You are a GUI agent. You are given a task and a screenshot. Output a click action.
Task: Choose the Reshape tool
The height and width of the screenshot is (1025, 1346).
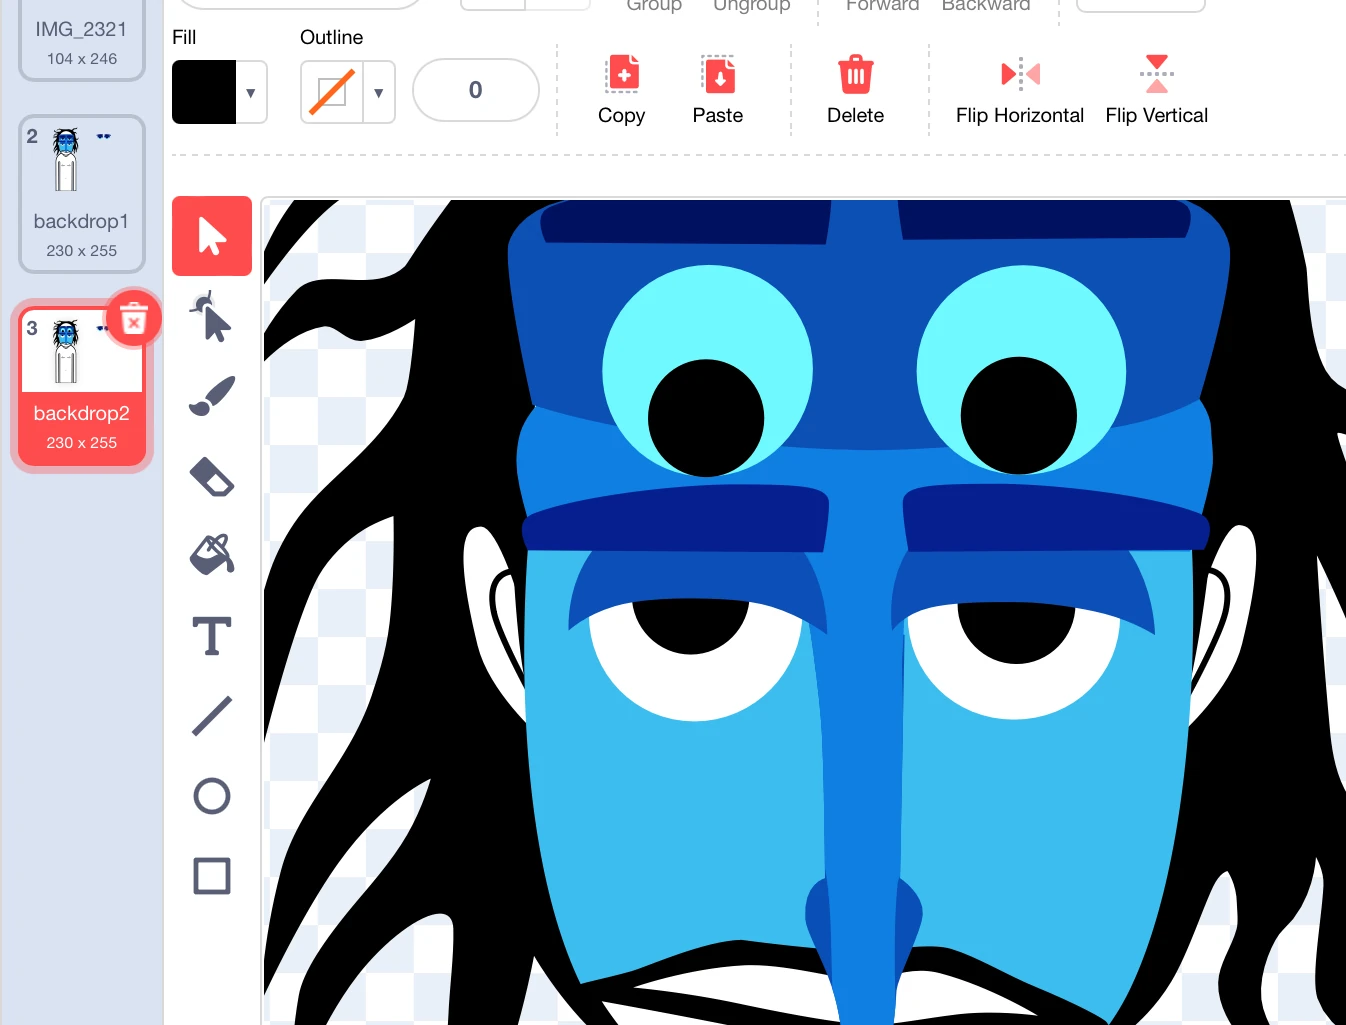coord(212,316)
